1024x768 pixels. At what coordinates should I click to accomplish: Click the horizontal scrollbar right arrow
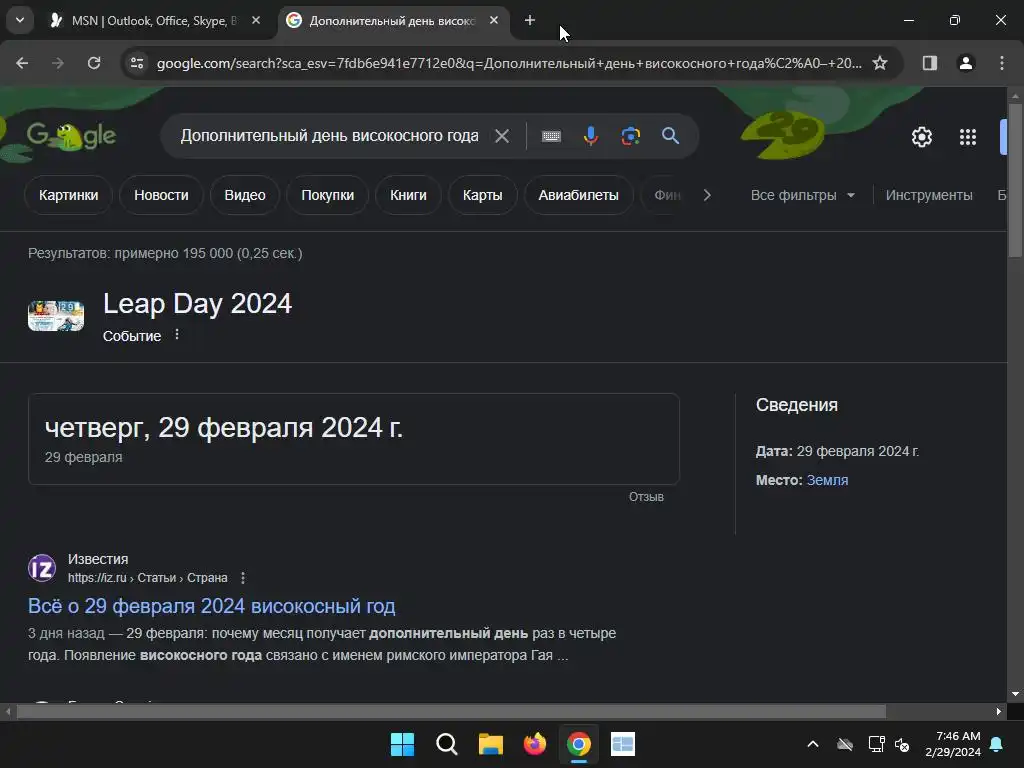[x=999, y=711]
